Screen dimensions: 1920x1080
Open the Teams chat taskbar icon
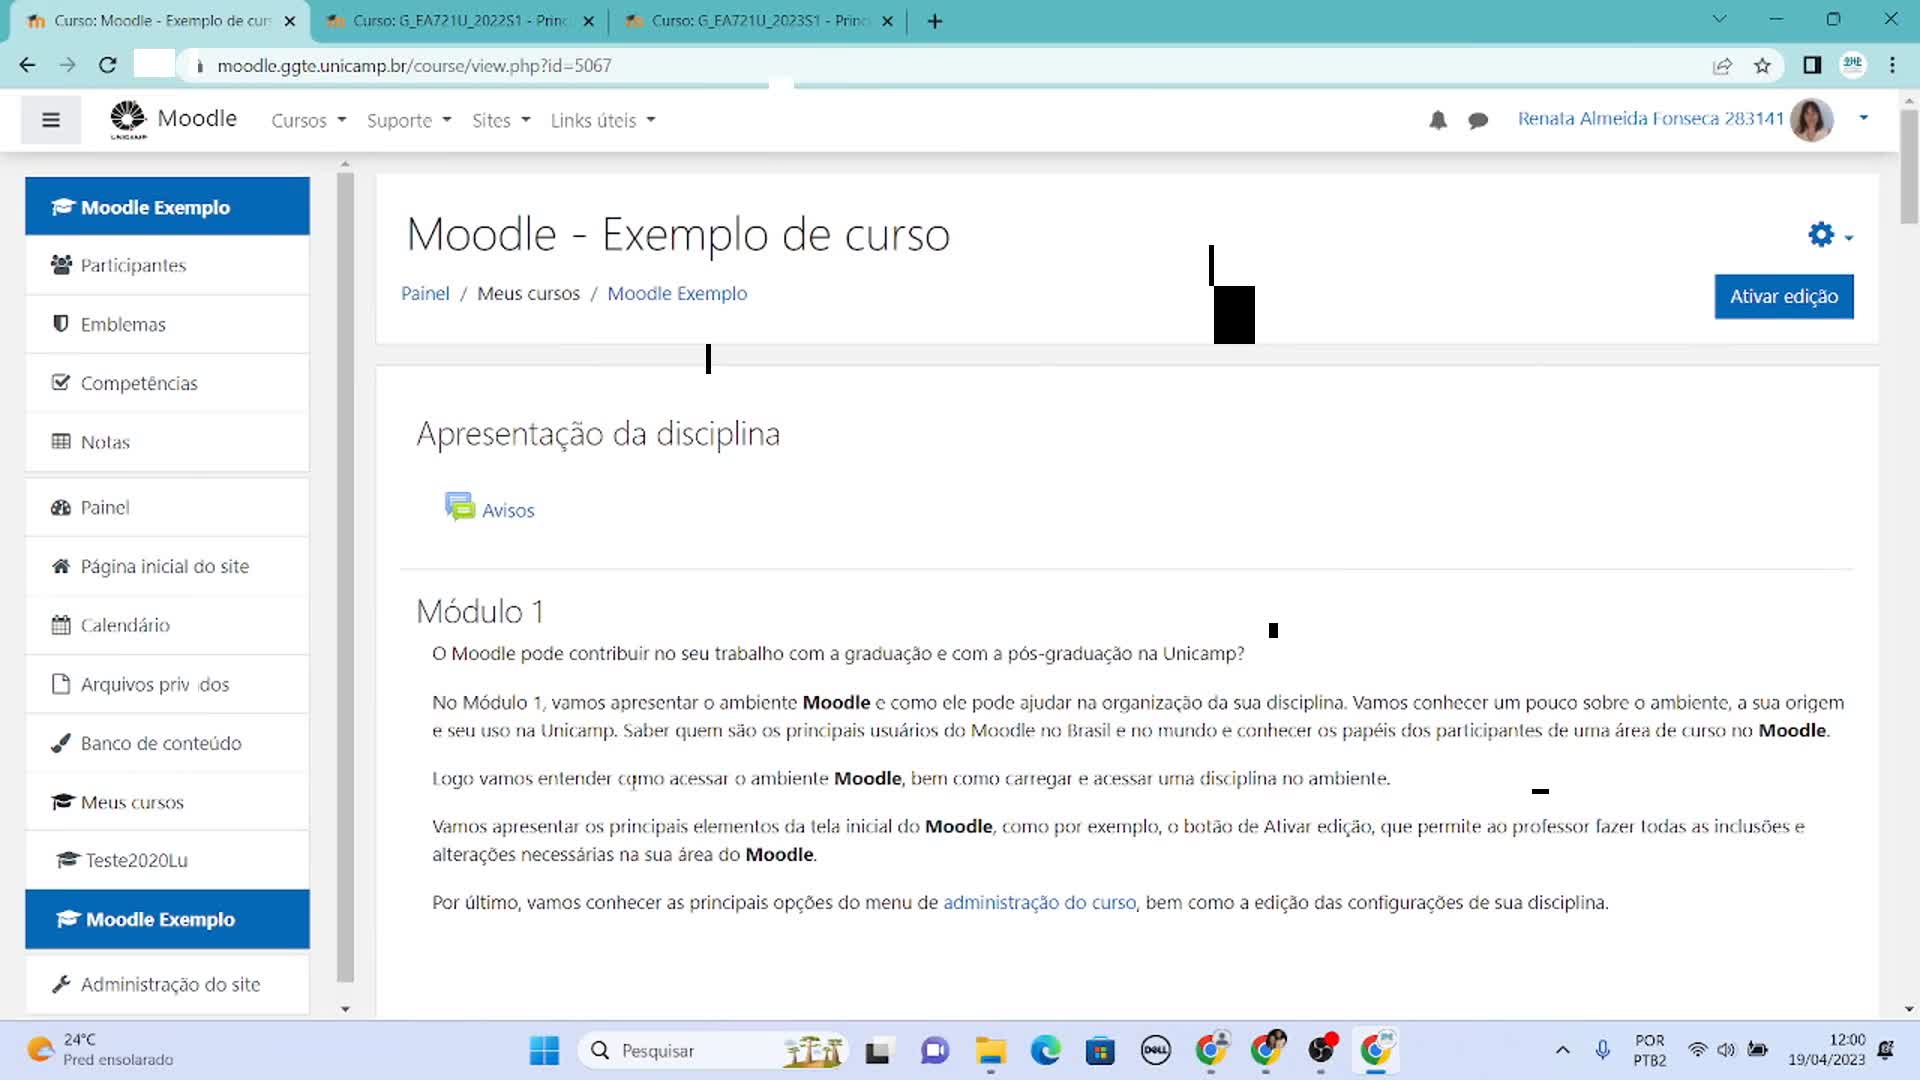pos(935,1050)
